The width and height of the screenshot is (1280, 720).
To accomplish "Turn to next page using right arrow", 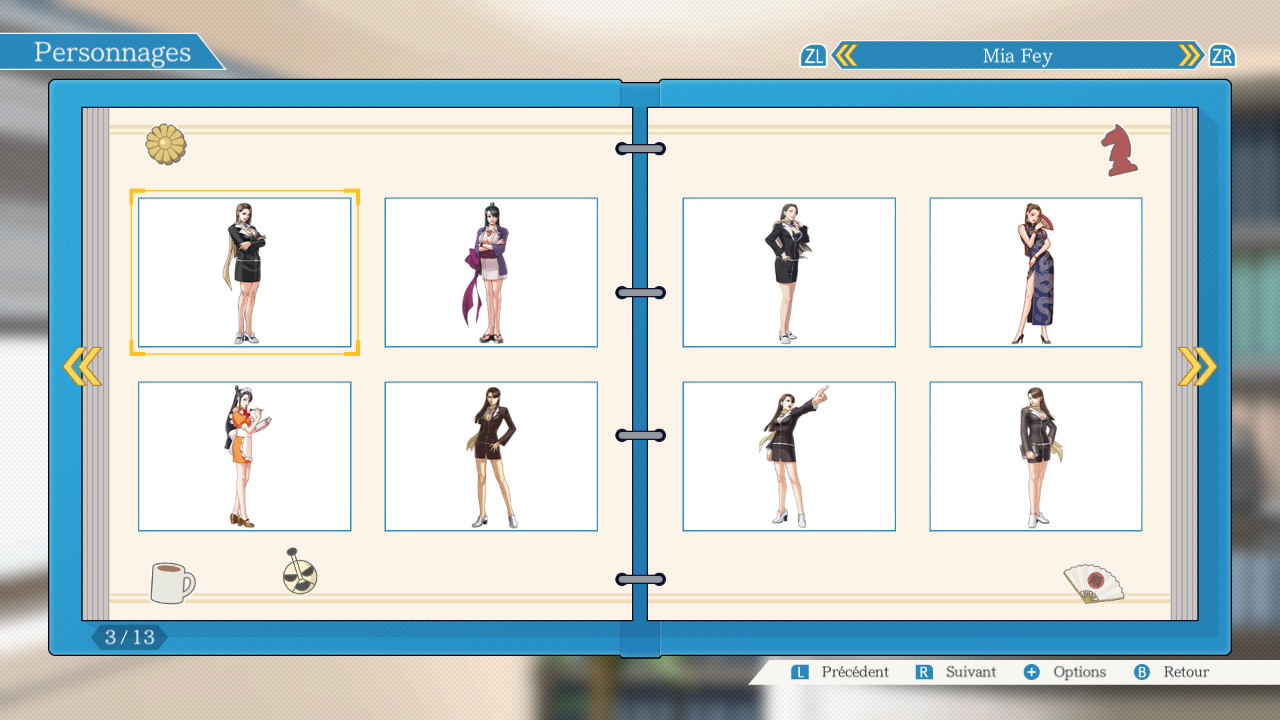I will click(x=1197, y=367).
